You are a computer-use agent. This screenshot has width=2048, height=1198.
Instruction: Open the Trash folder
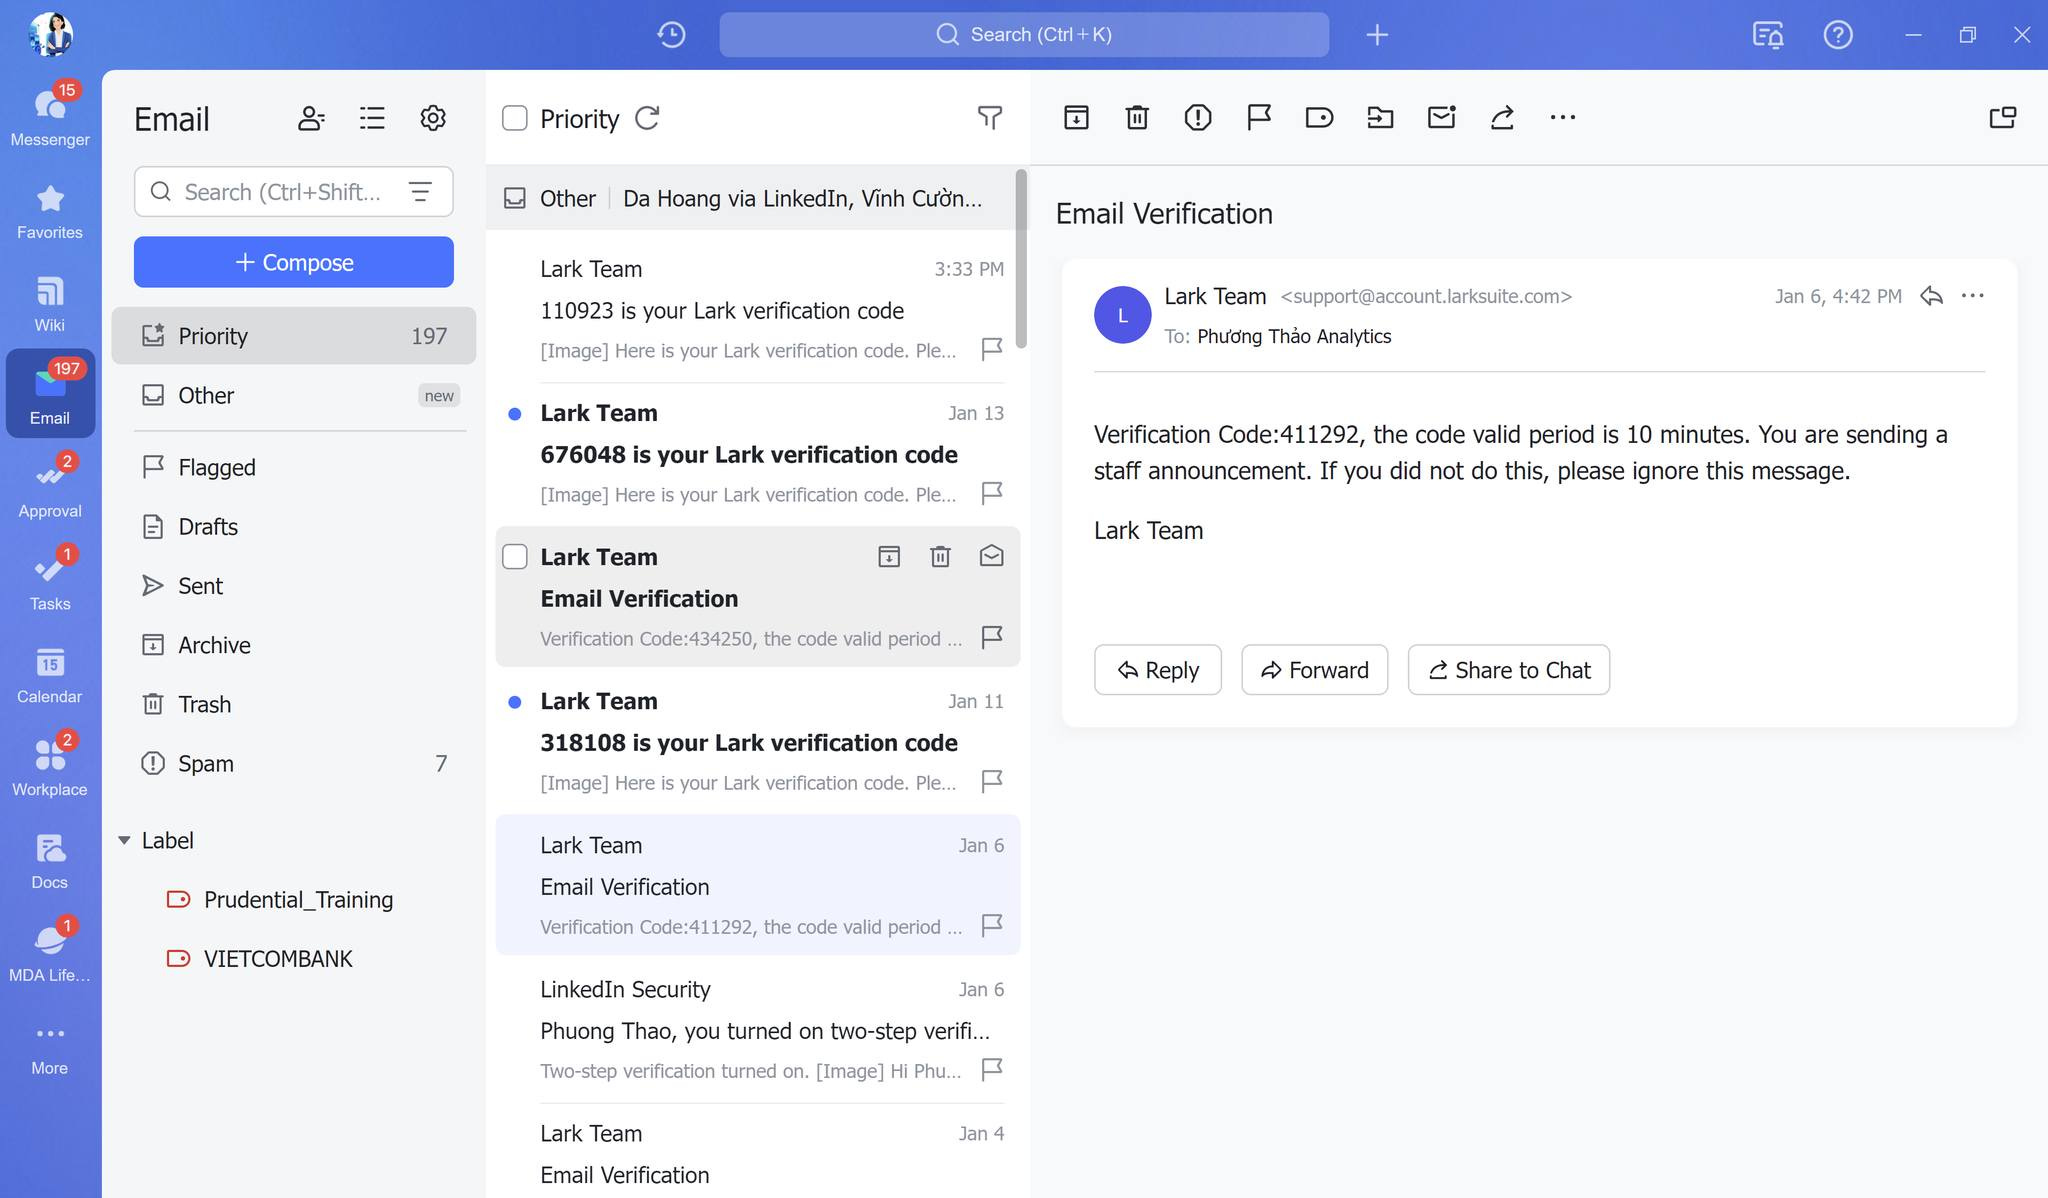pos(294,704)
